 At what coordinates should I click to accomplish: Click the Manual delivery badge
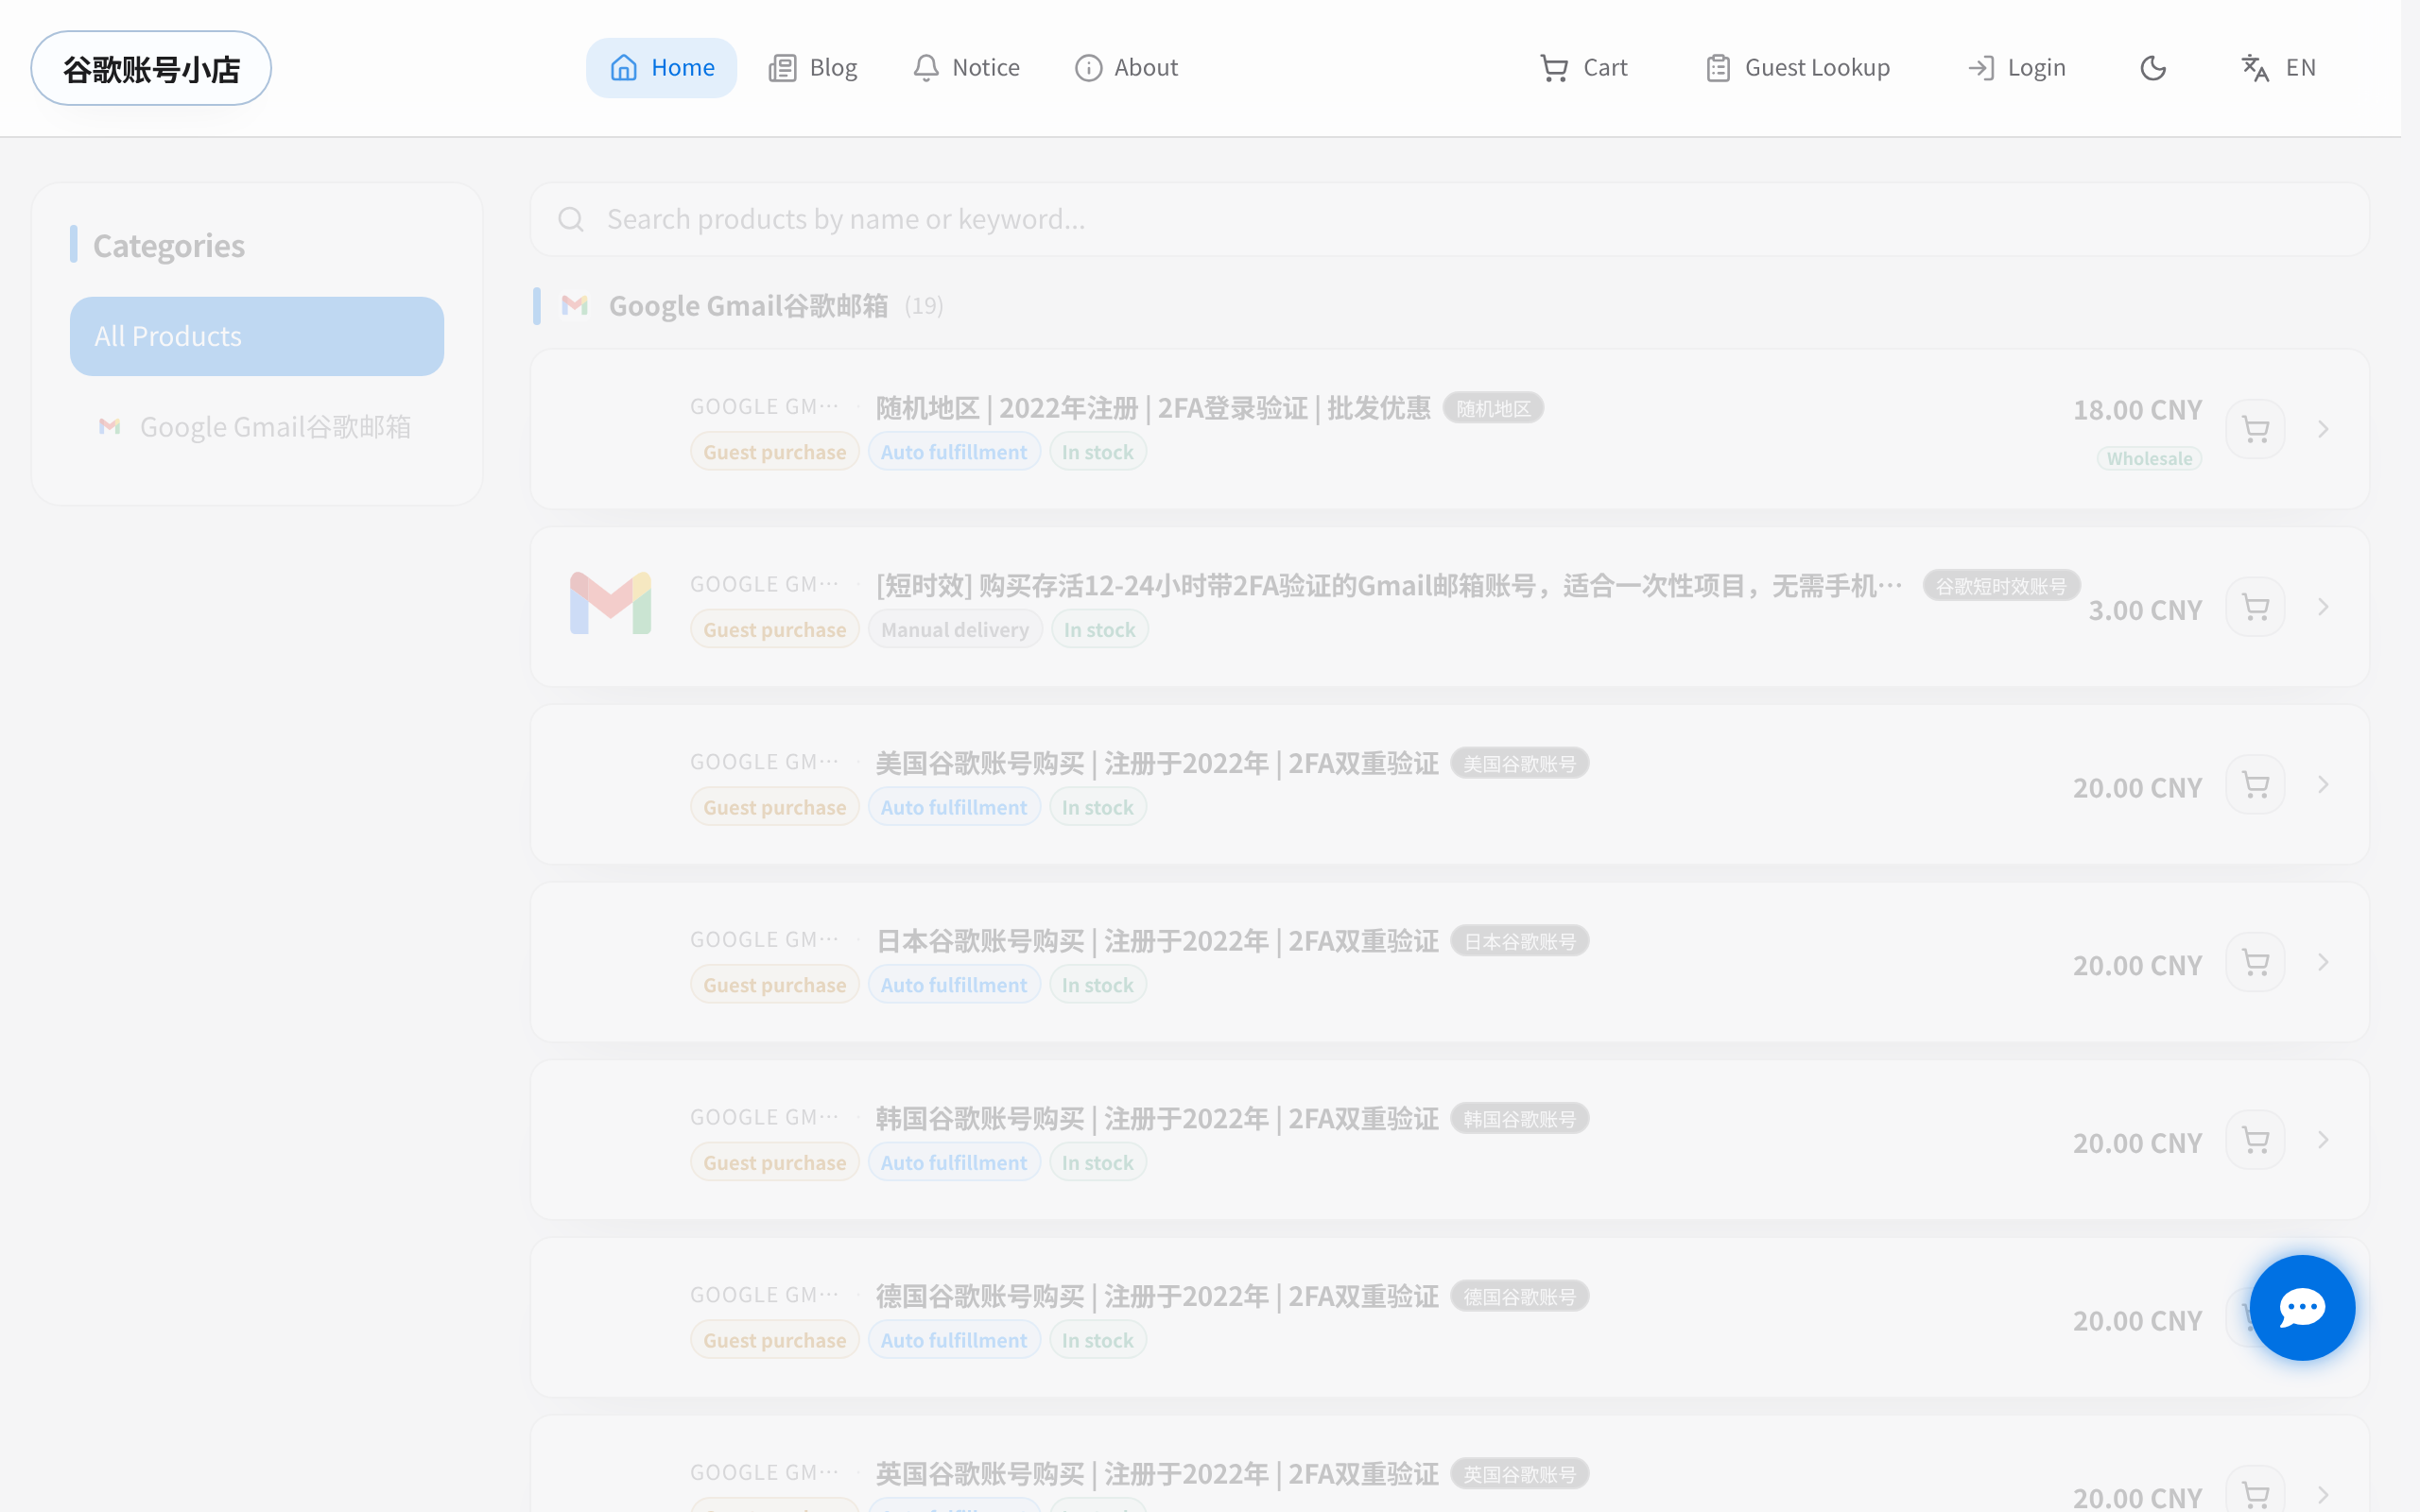pyautogui.click(x=955, y=630)
